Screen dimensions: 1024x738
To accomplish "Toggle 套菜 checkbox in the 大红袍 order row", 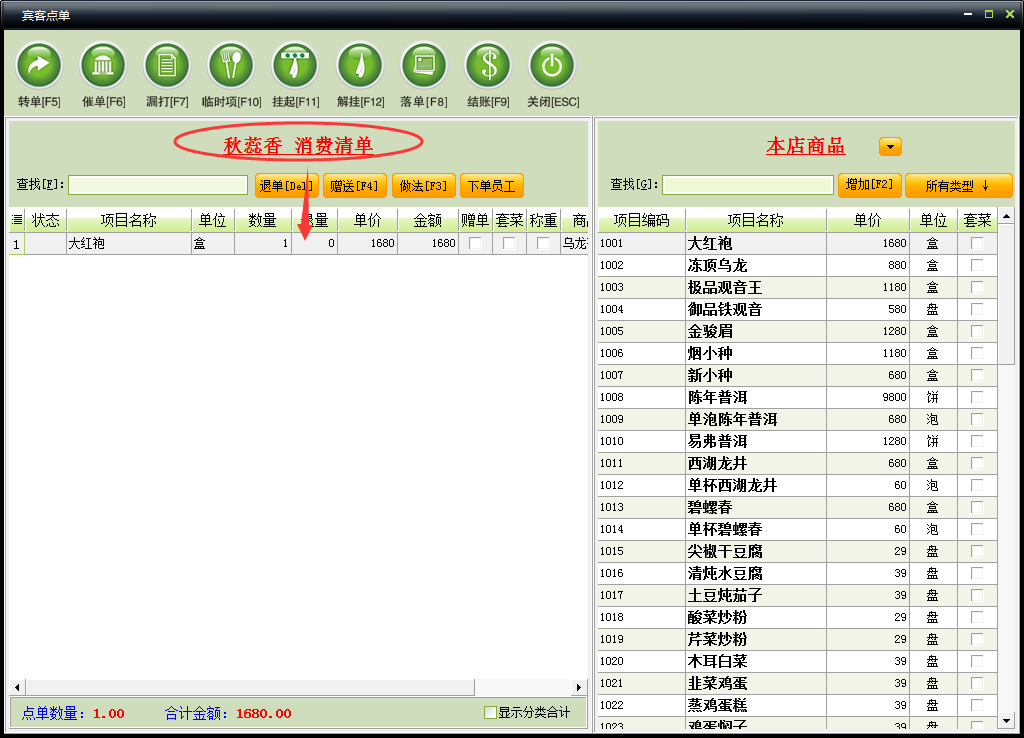I will click(x=509, y=243).
